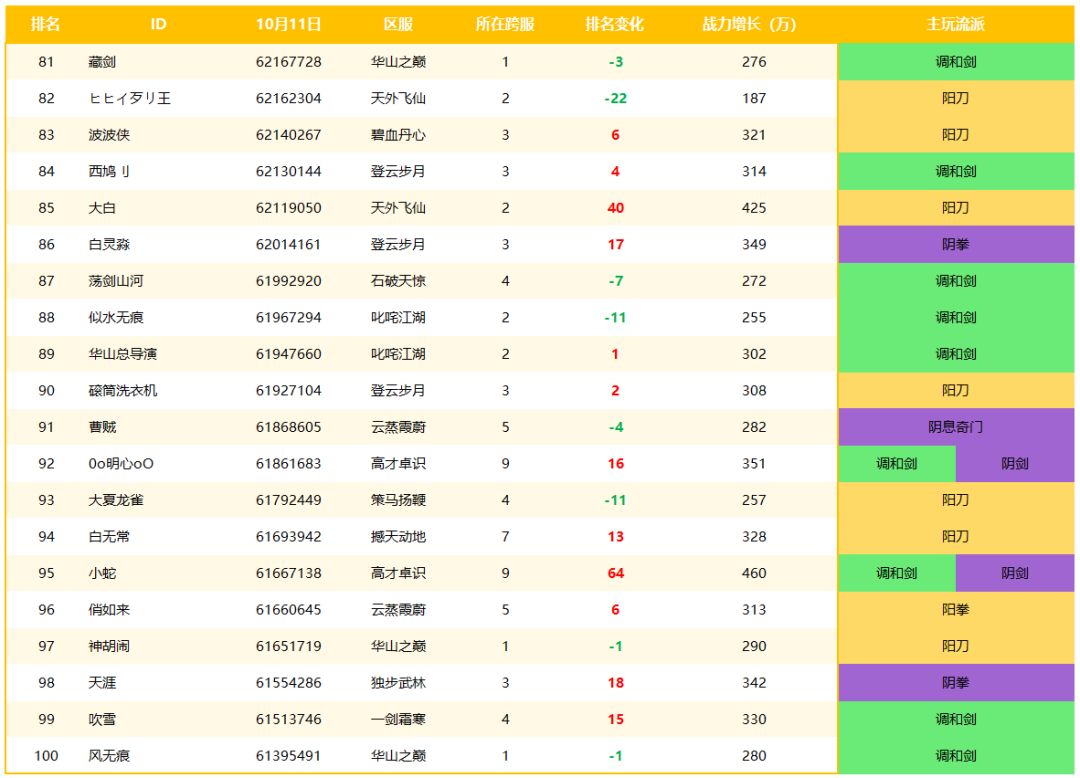The image size is (1080, 778).
Task: Click the 排名 column header
Action: 45,24
